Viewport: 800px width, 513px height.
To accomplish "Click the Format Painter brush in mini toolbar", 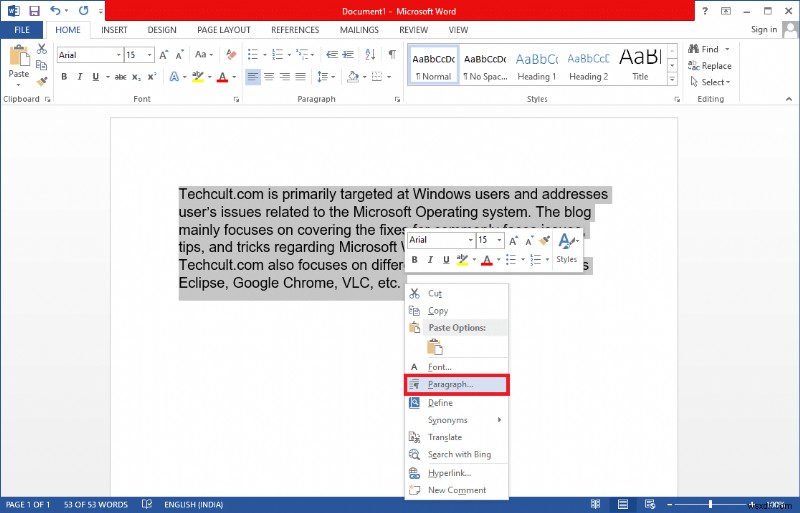I will pos(545,240).
